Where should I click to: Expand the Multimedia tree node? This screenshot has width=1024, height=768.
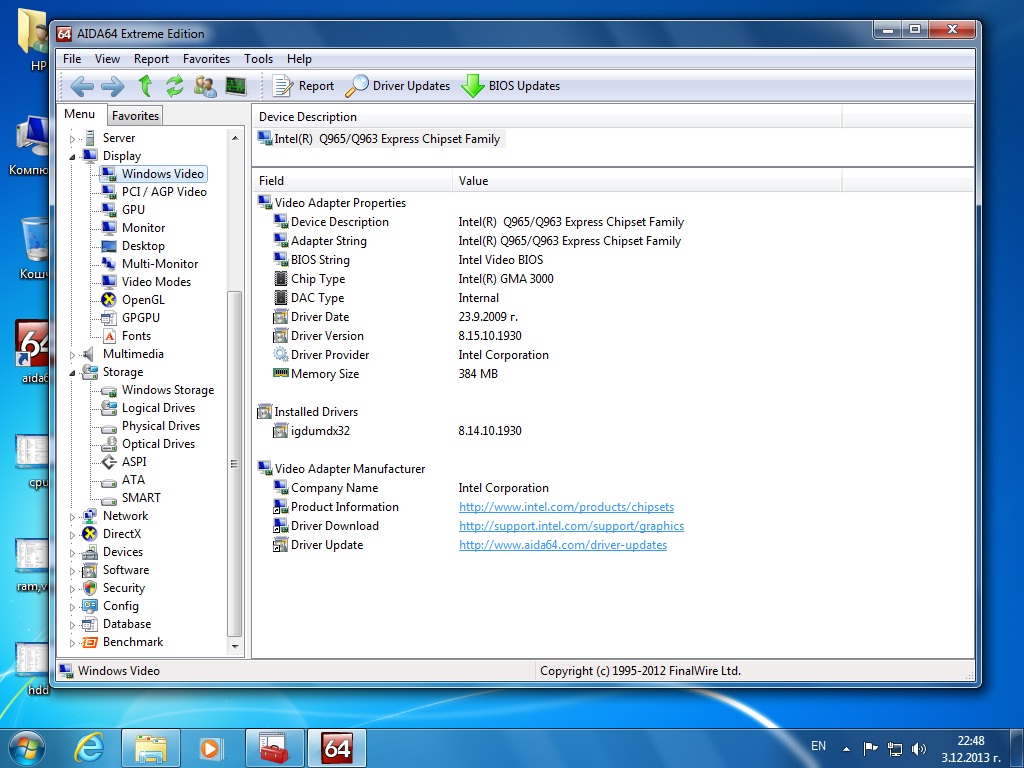72,355
